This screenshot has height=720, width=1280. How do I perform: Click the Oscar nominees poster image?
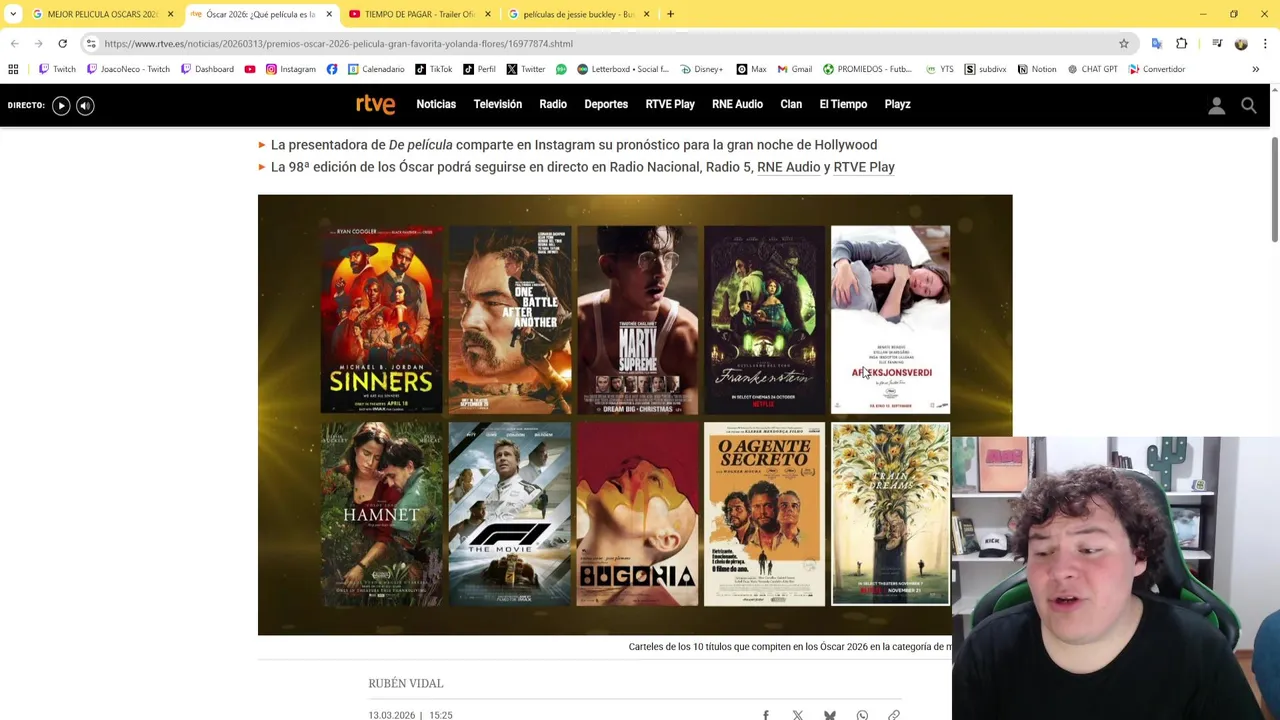pos(635,415)
